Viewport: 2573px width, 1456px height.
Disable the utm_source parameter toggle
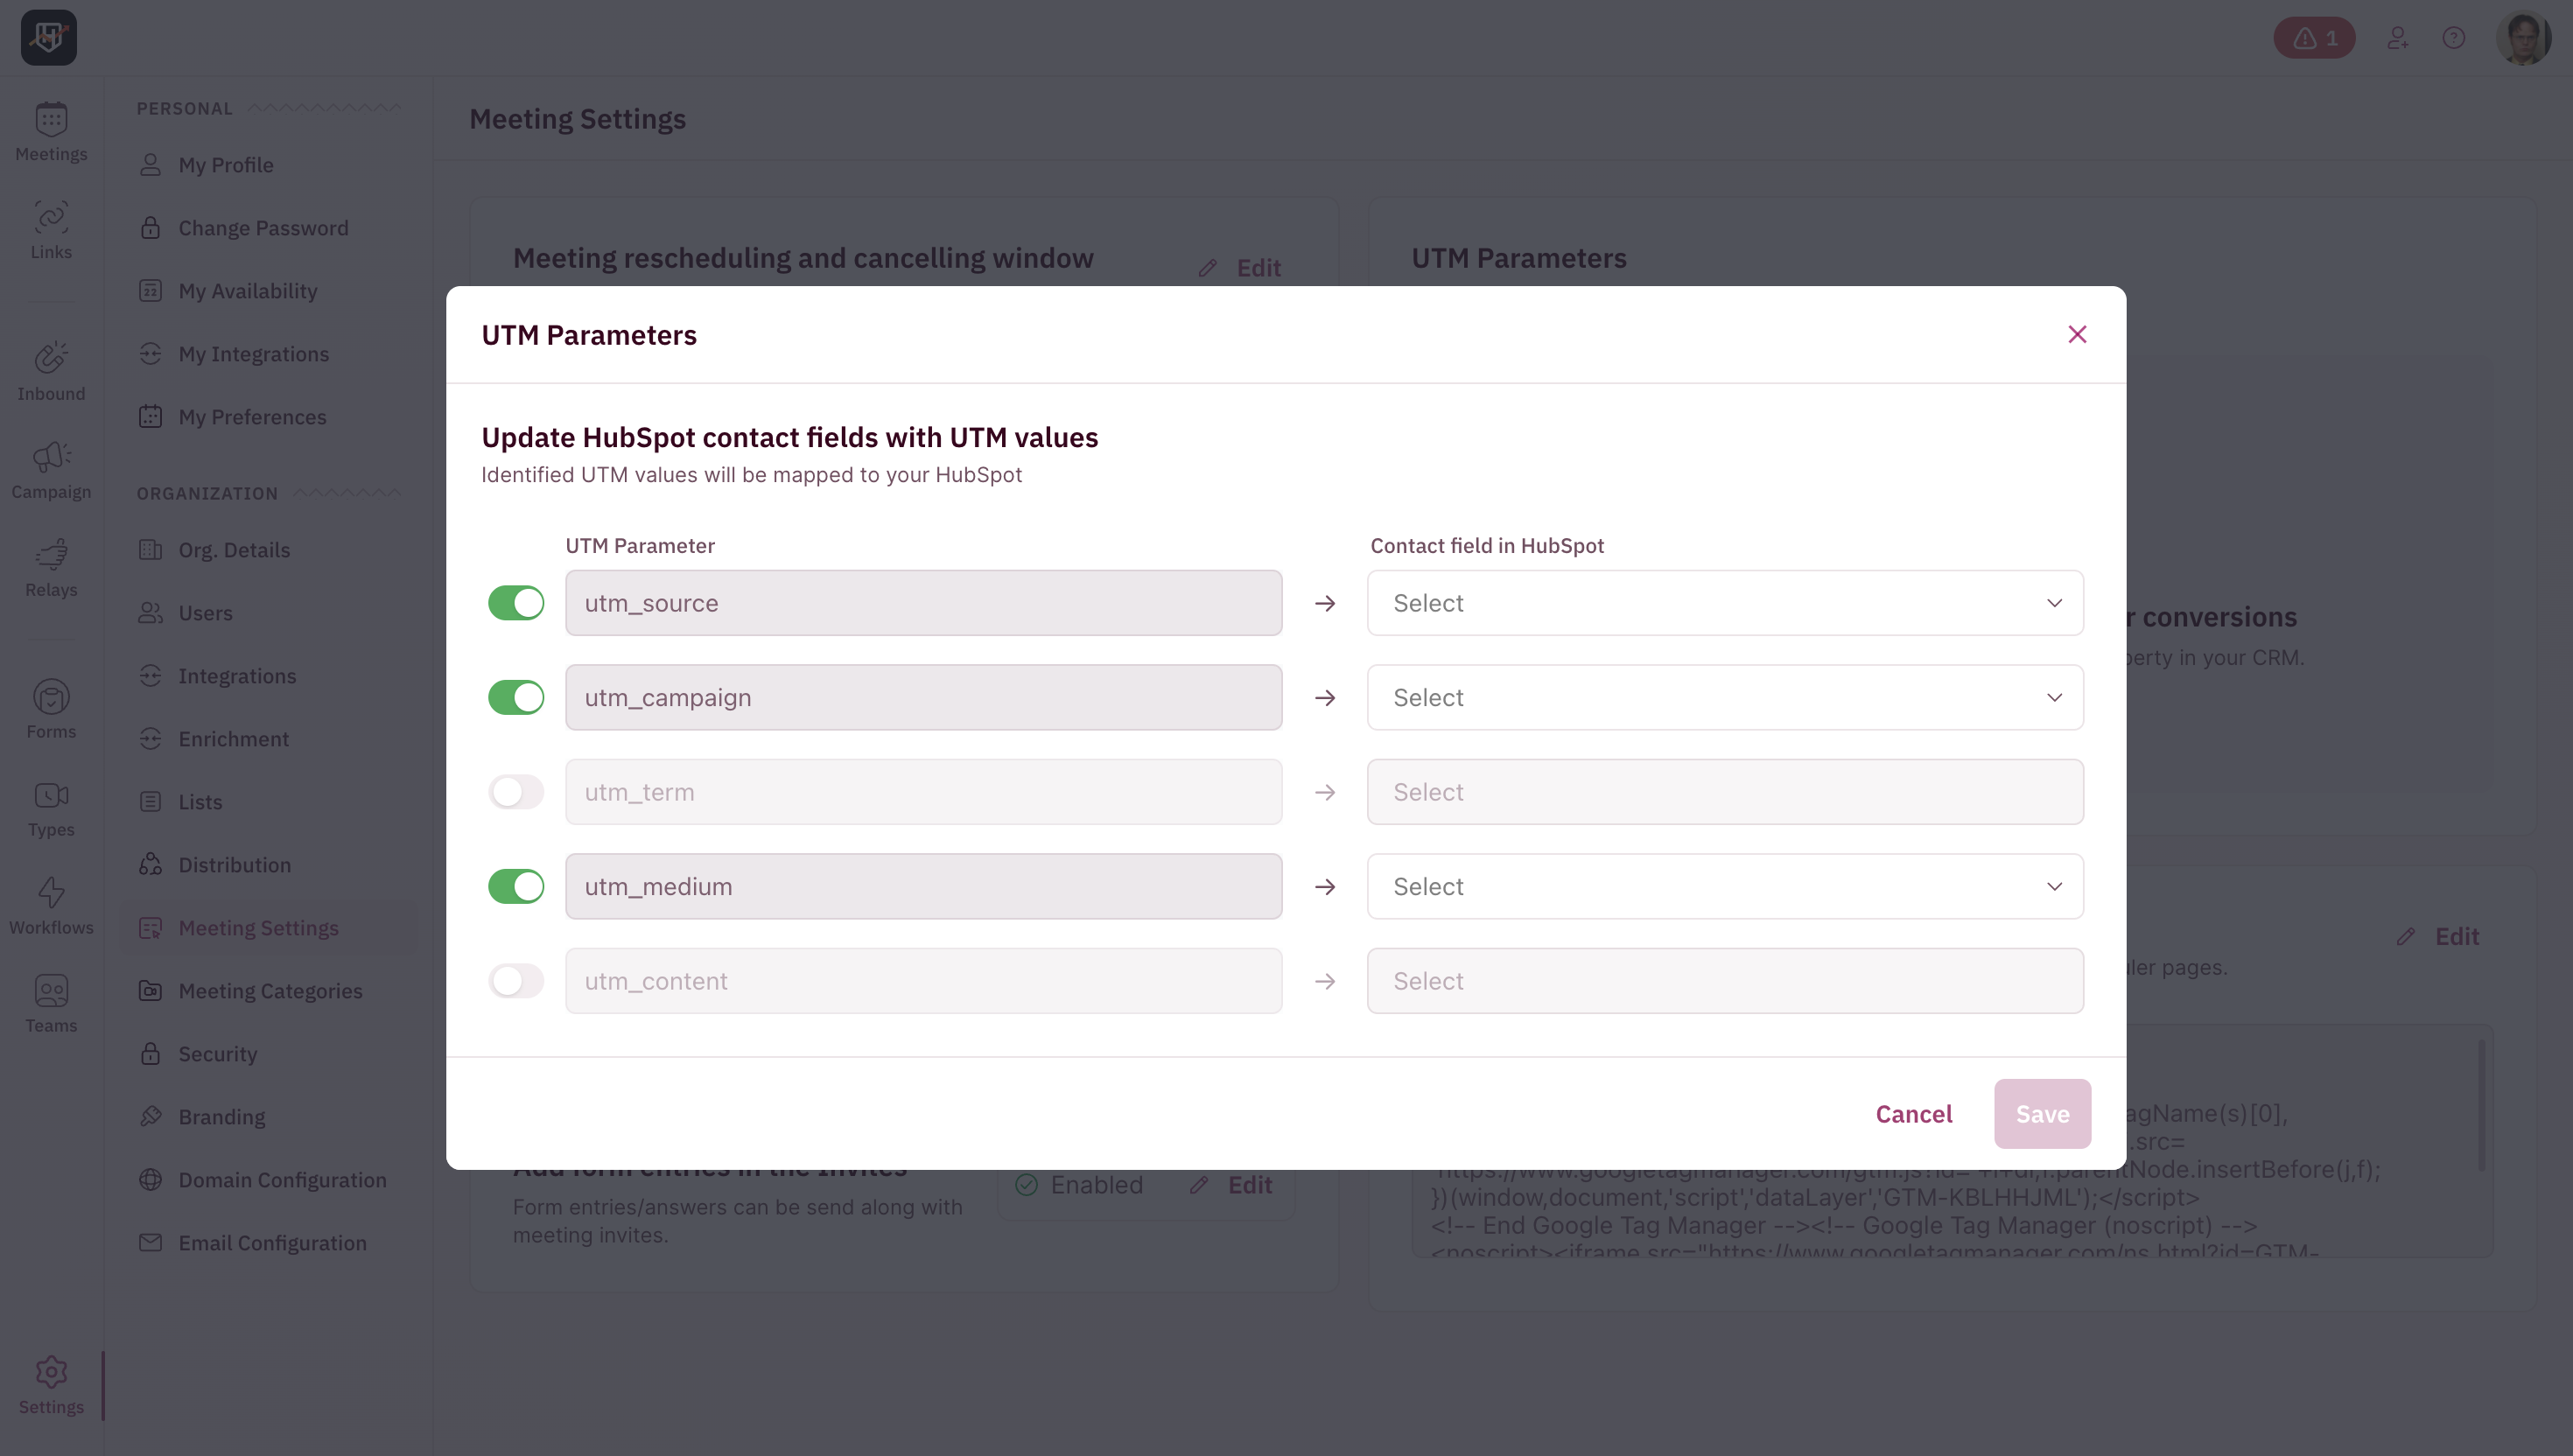[516, 602]
